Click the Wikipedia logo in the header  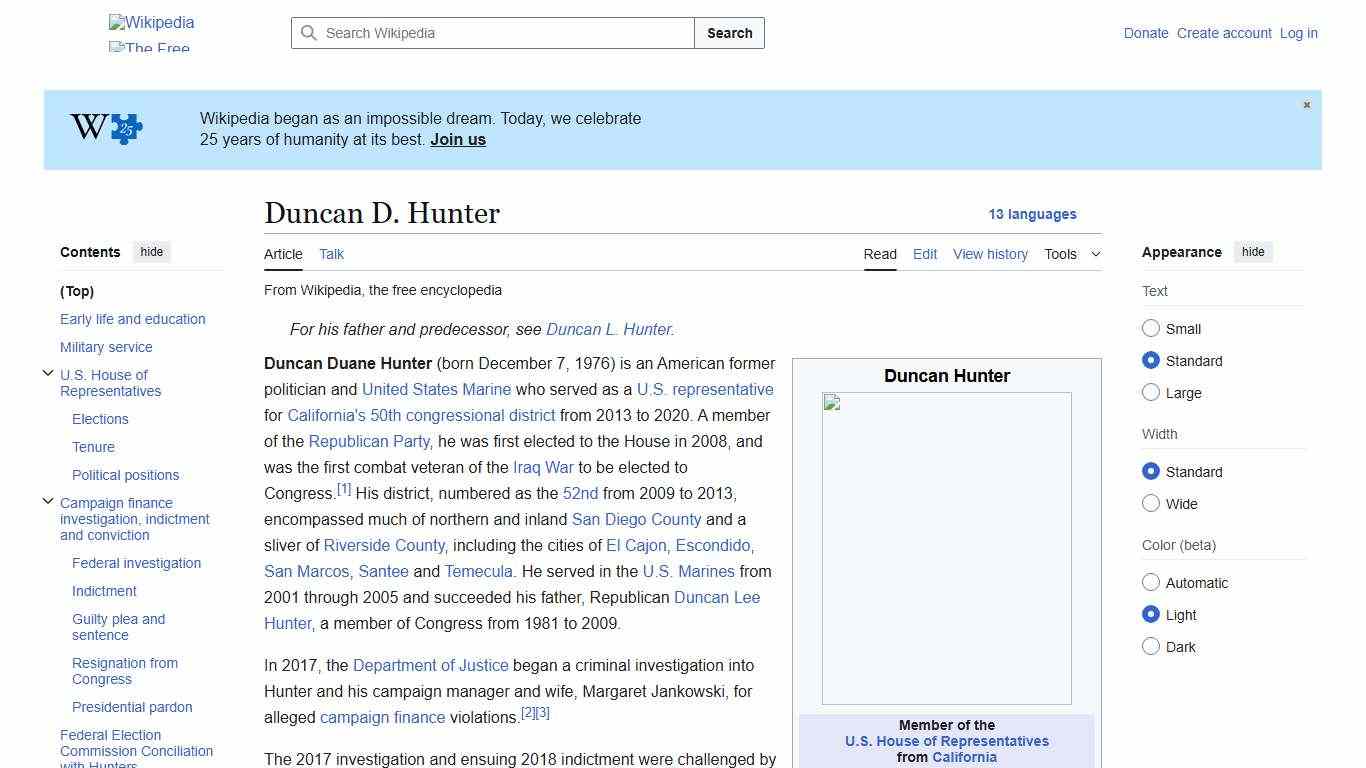[x=150, y=22]
